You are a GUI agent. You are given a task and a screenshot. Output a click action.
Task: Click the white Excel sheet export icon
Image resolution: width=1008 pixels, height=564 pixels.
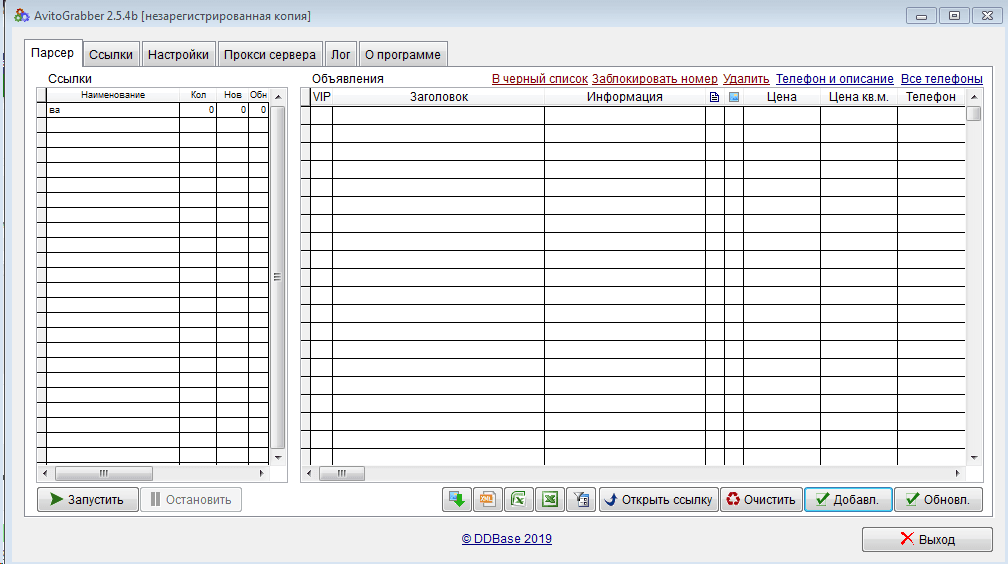[518, 500]
